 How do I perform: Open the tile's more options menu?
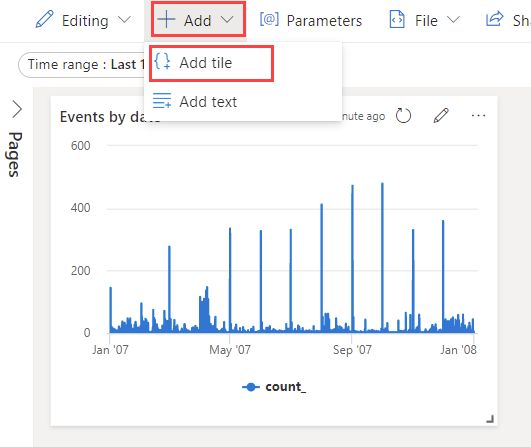pos(478,116)
